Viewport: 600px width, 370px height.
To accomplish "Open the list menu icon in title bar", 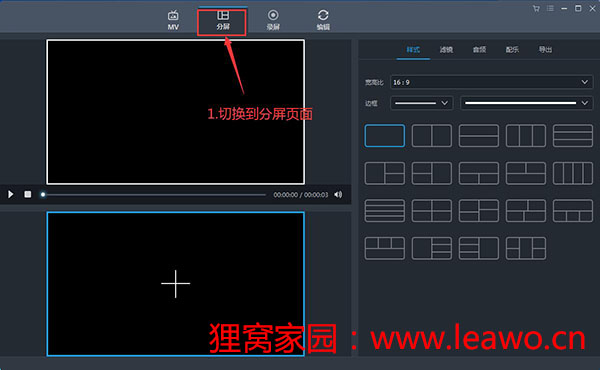I will [550, 8].
